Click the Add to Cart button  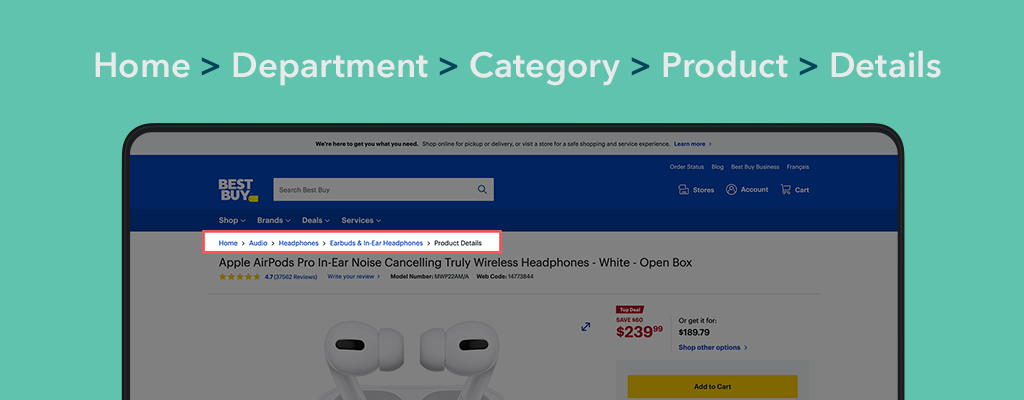(x=712, y=387)
